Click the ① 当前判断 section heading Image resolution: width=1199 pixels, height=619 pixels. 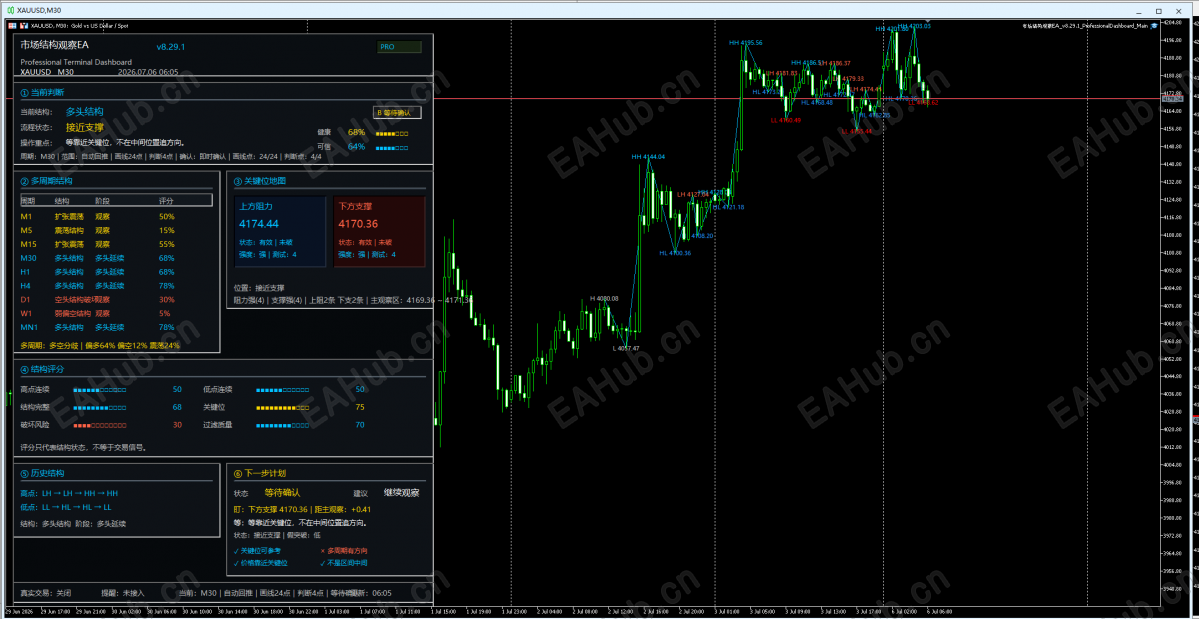coord(42,92)
